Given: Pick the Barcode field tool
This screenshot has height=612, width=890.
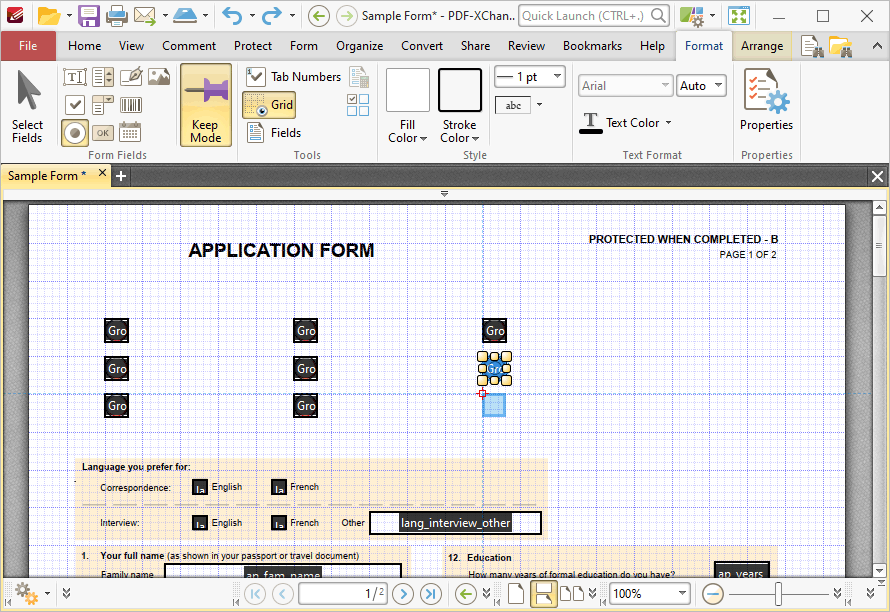Looking at the screenshot, I should (131, 105).
